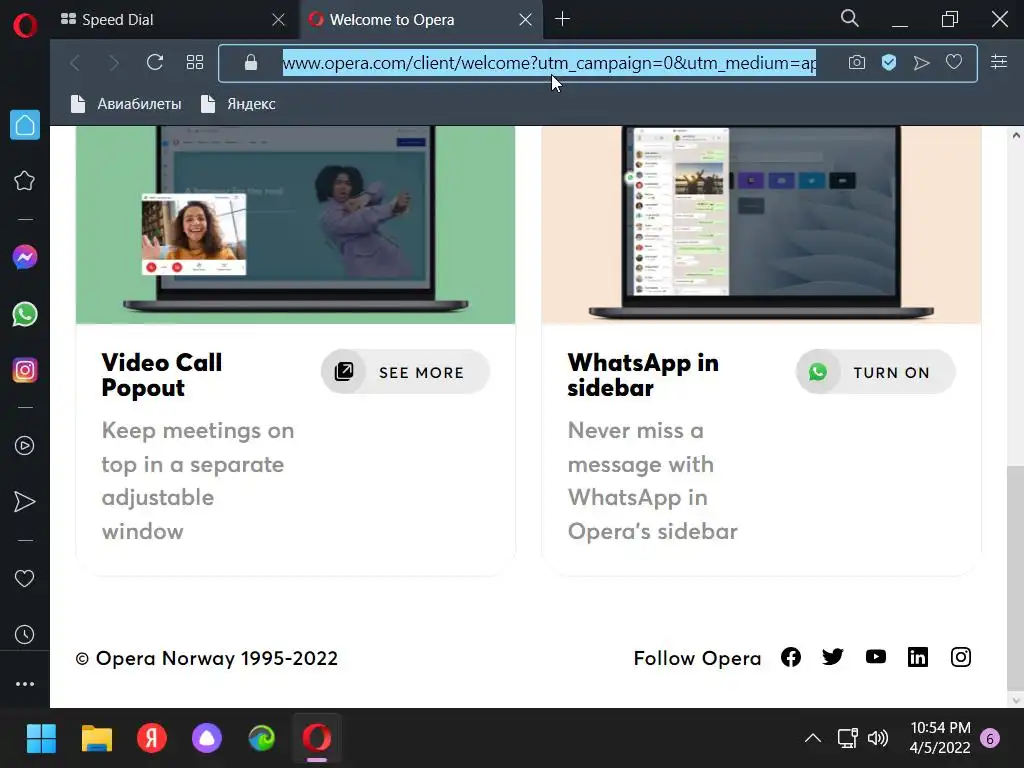
Task: Click the page vertical scrollbar thumb
Action: 1016,577
